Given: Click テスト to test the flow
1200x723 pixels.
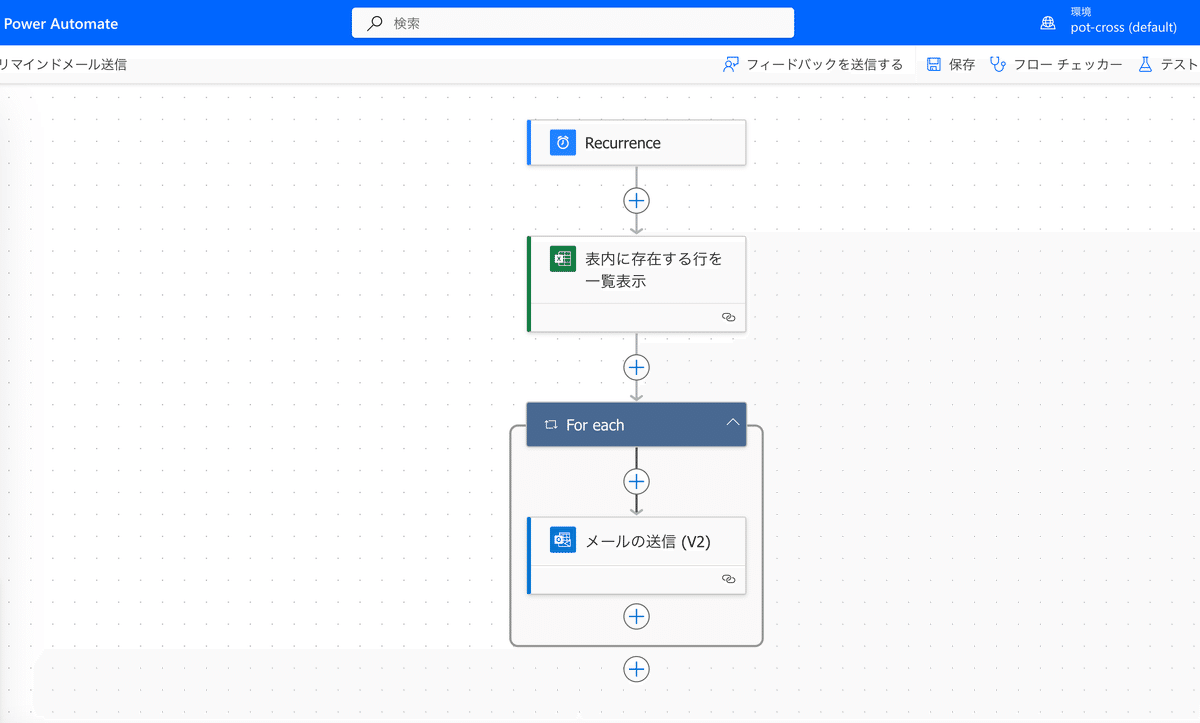Looking at the screenshot, I should (x=1168, y=64).
